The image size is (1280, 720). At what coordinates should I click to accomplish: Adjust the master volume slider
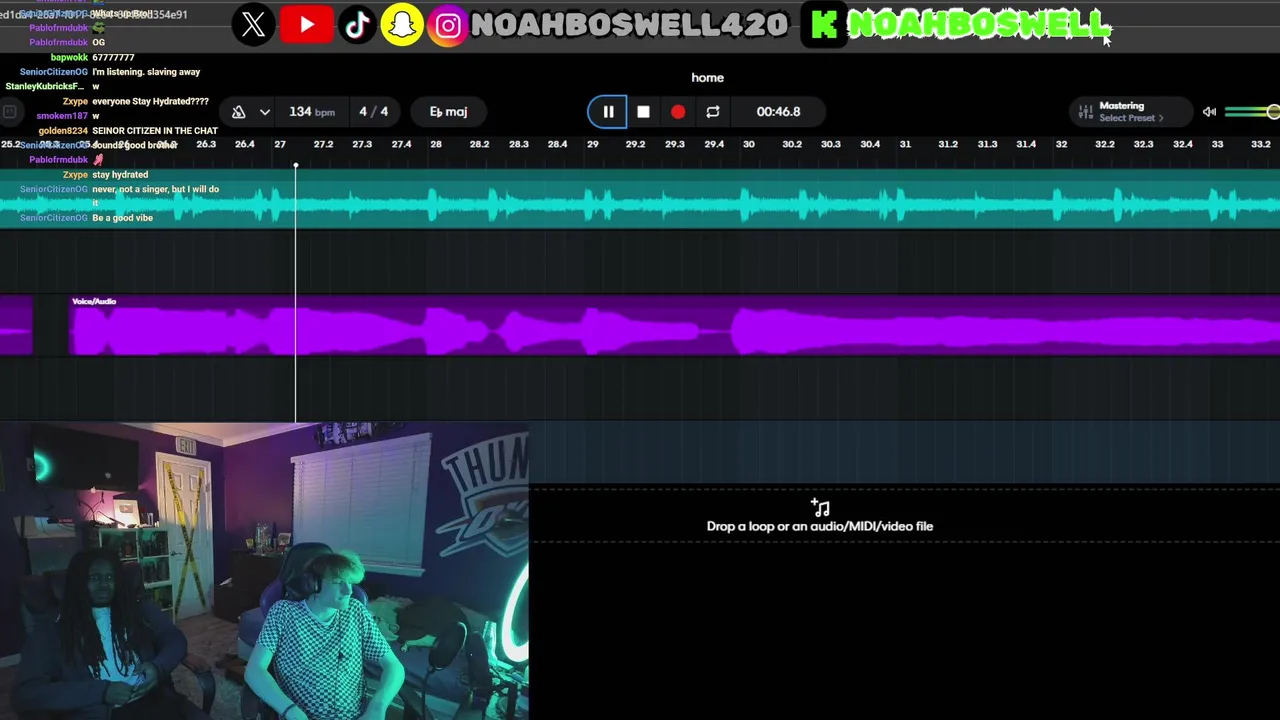1252,112
